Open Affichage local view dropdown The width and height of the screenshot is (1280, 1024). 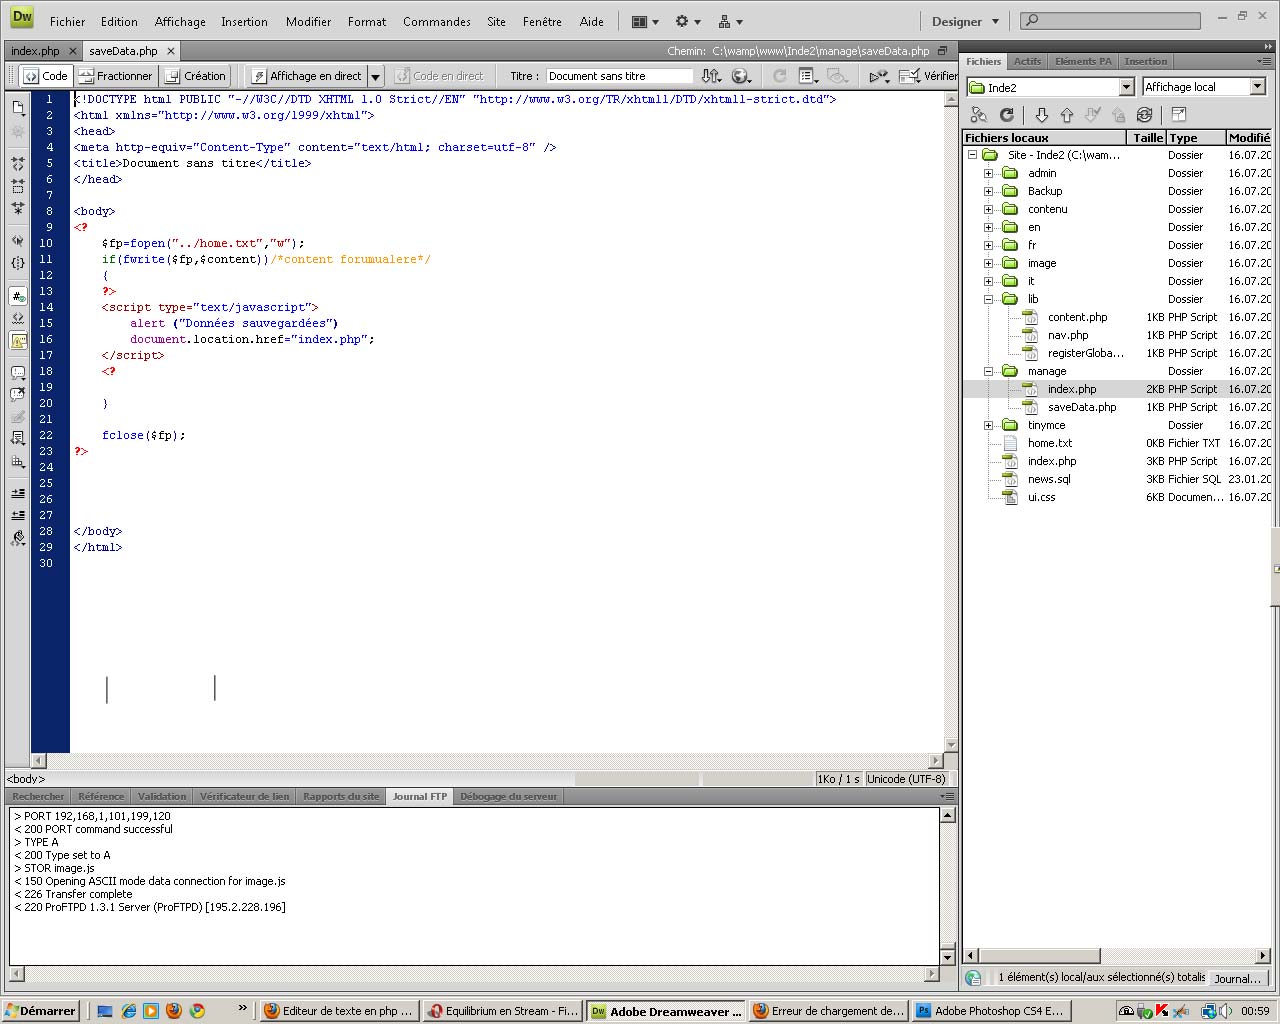1204,87
